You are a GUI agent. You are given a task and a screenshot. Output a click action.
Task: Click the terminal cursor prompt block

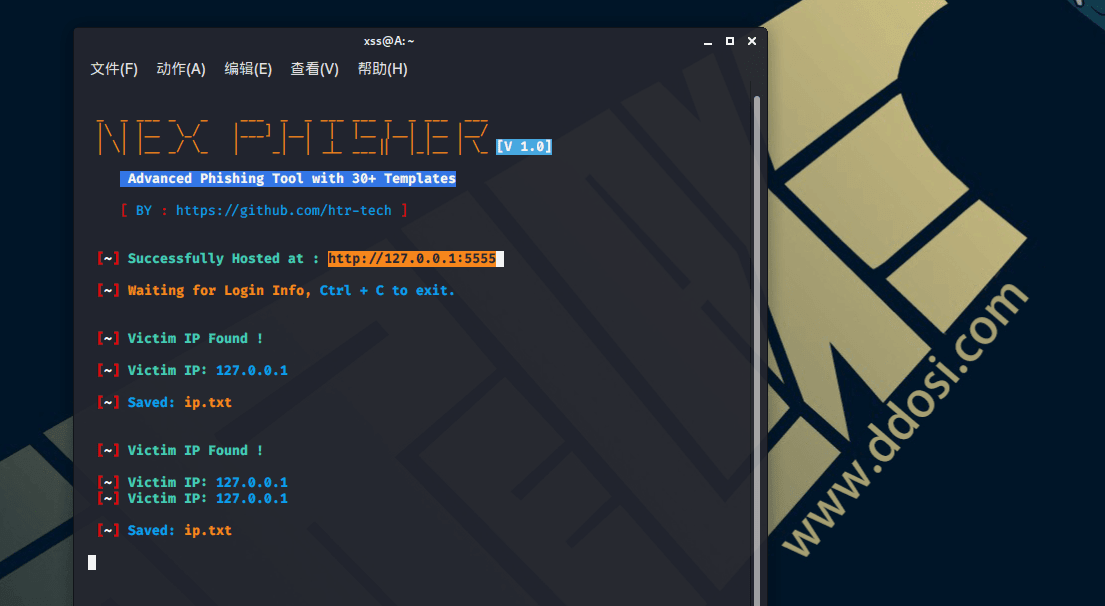[92, 562]
